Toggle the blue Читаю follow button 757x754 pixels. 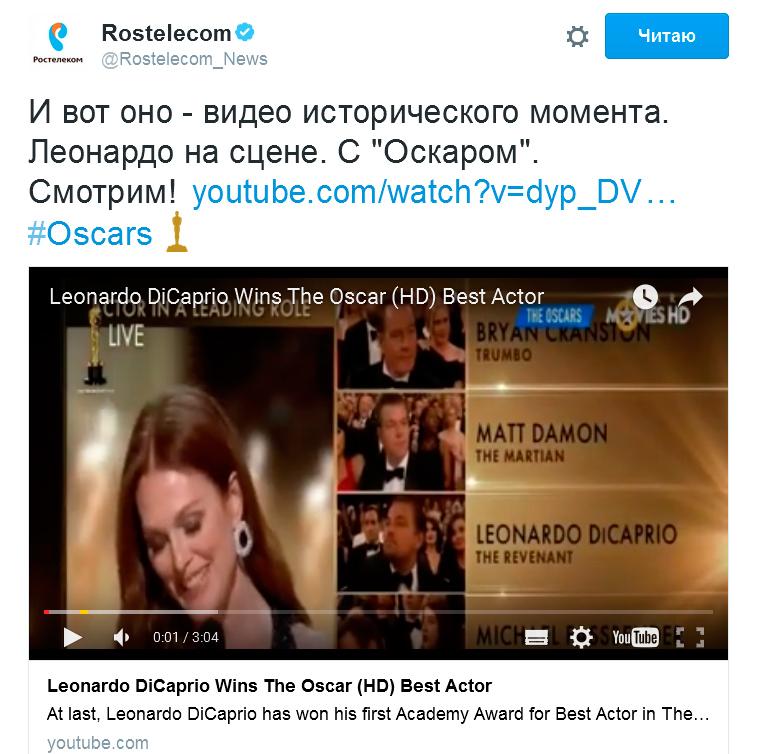(666, 36)
